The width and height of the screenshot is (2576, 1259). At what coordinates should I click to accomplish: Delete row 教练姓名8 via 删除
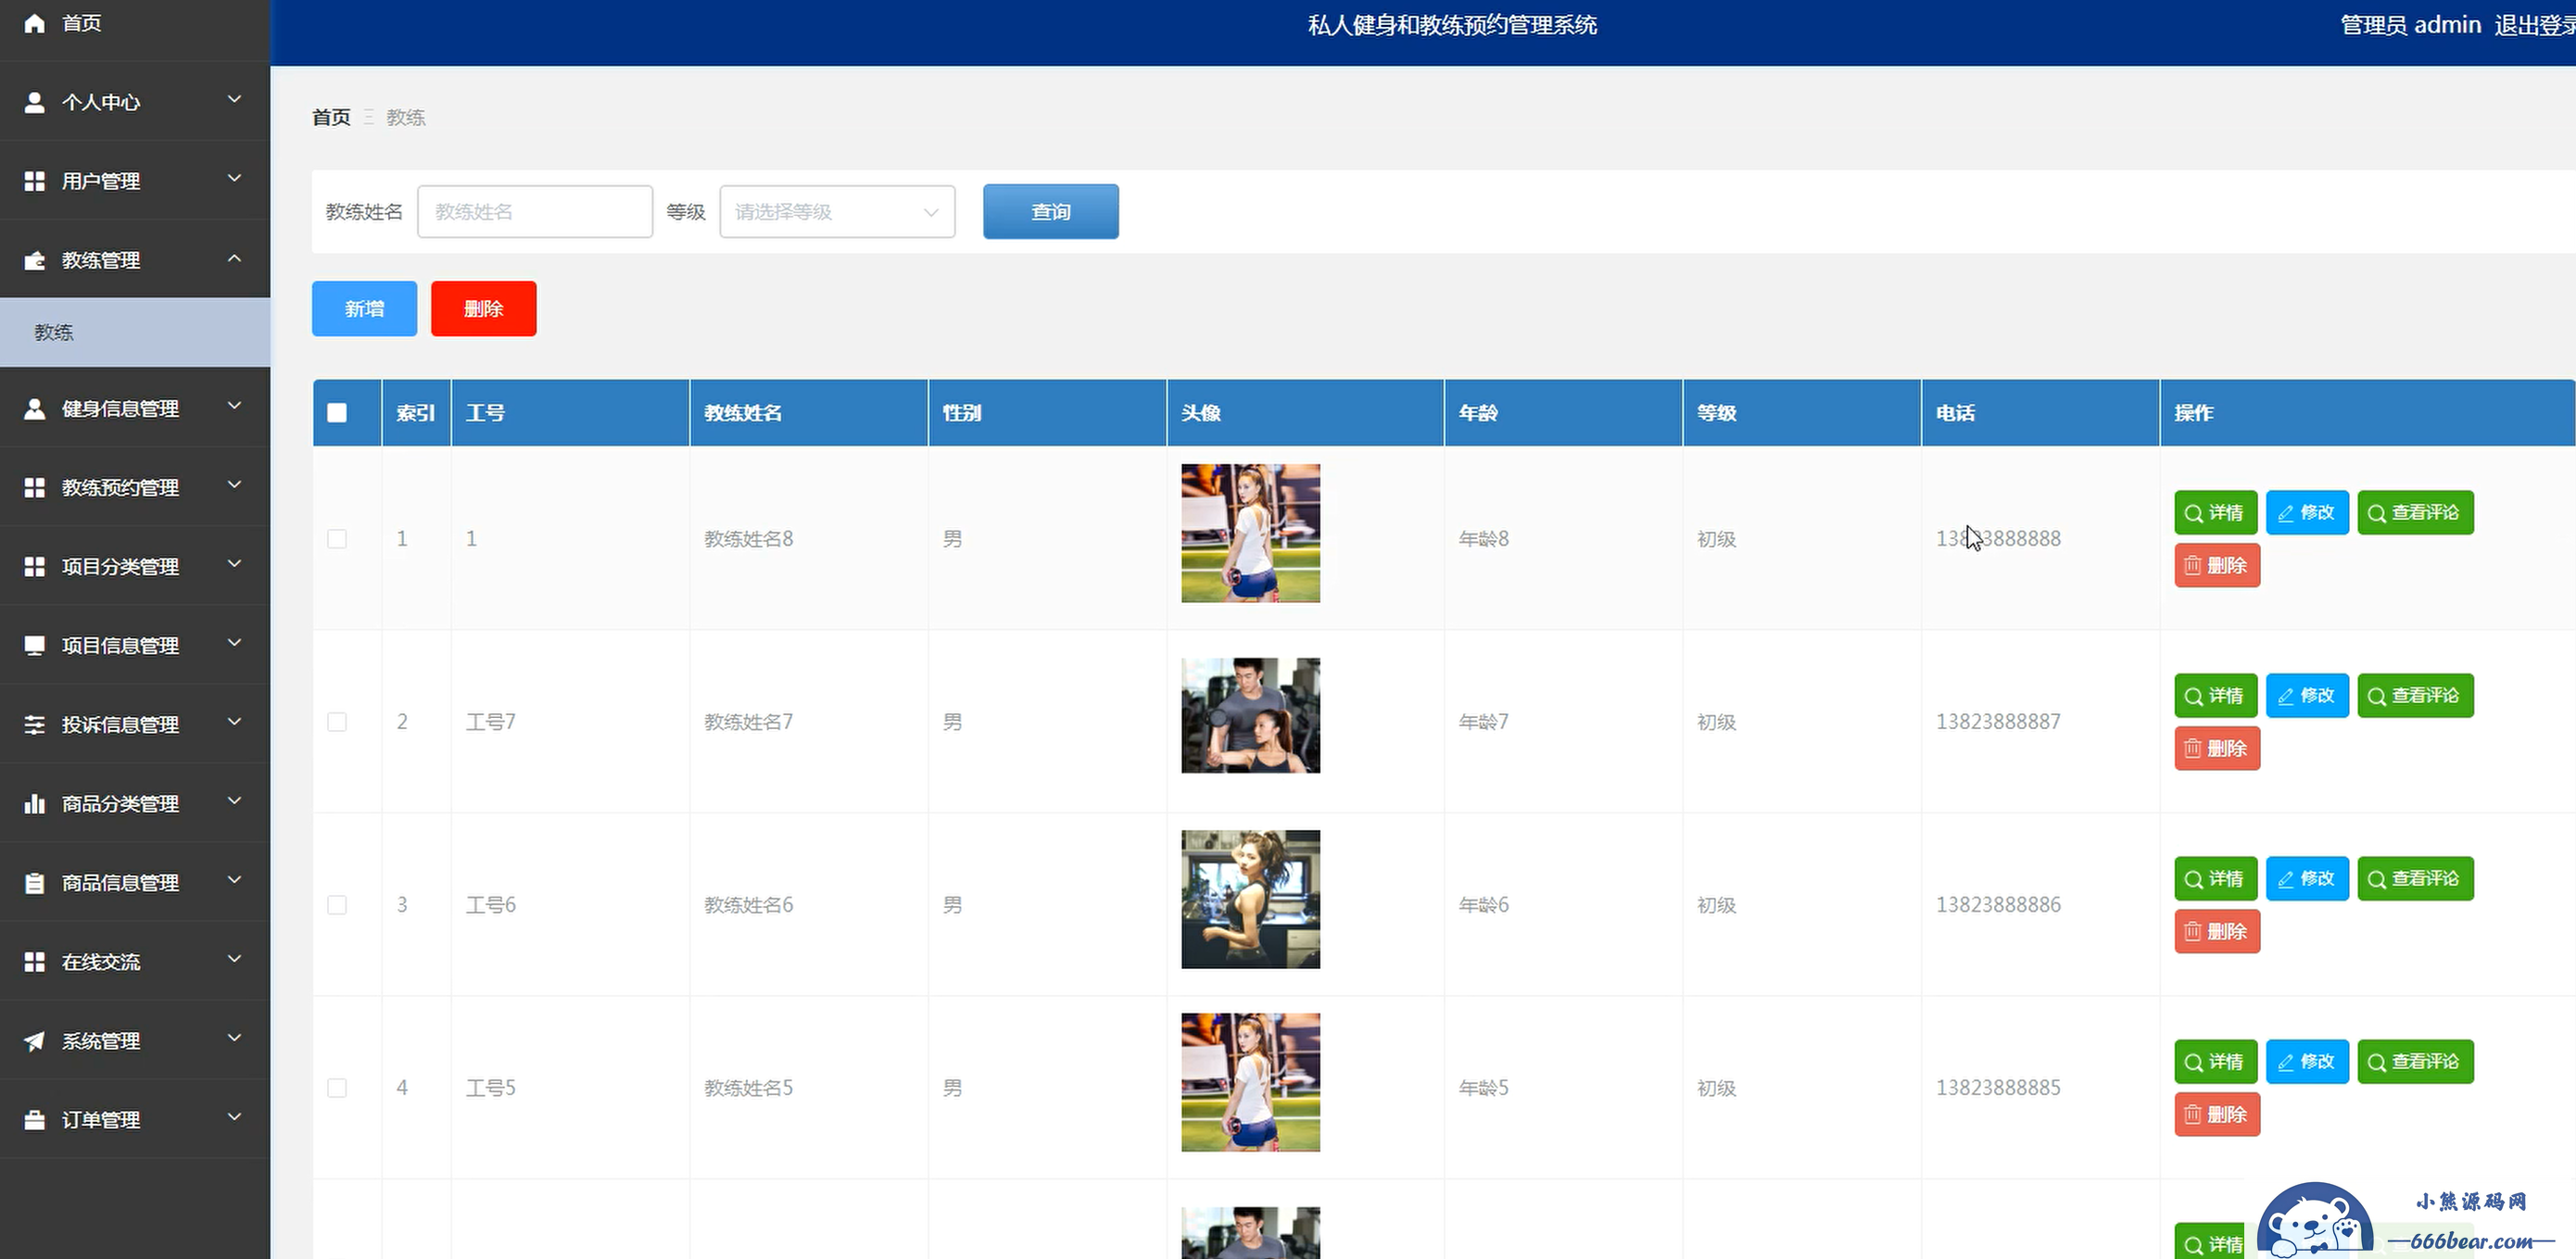(x=2217, y=565)
